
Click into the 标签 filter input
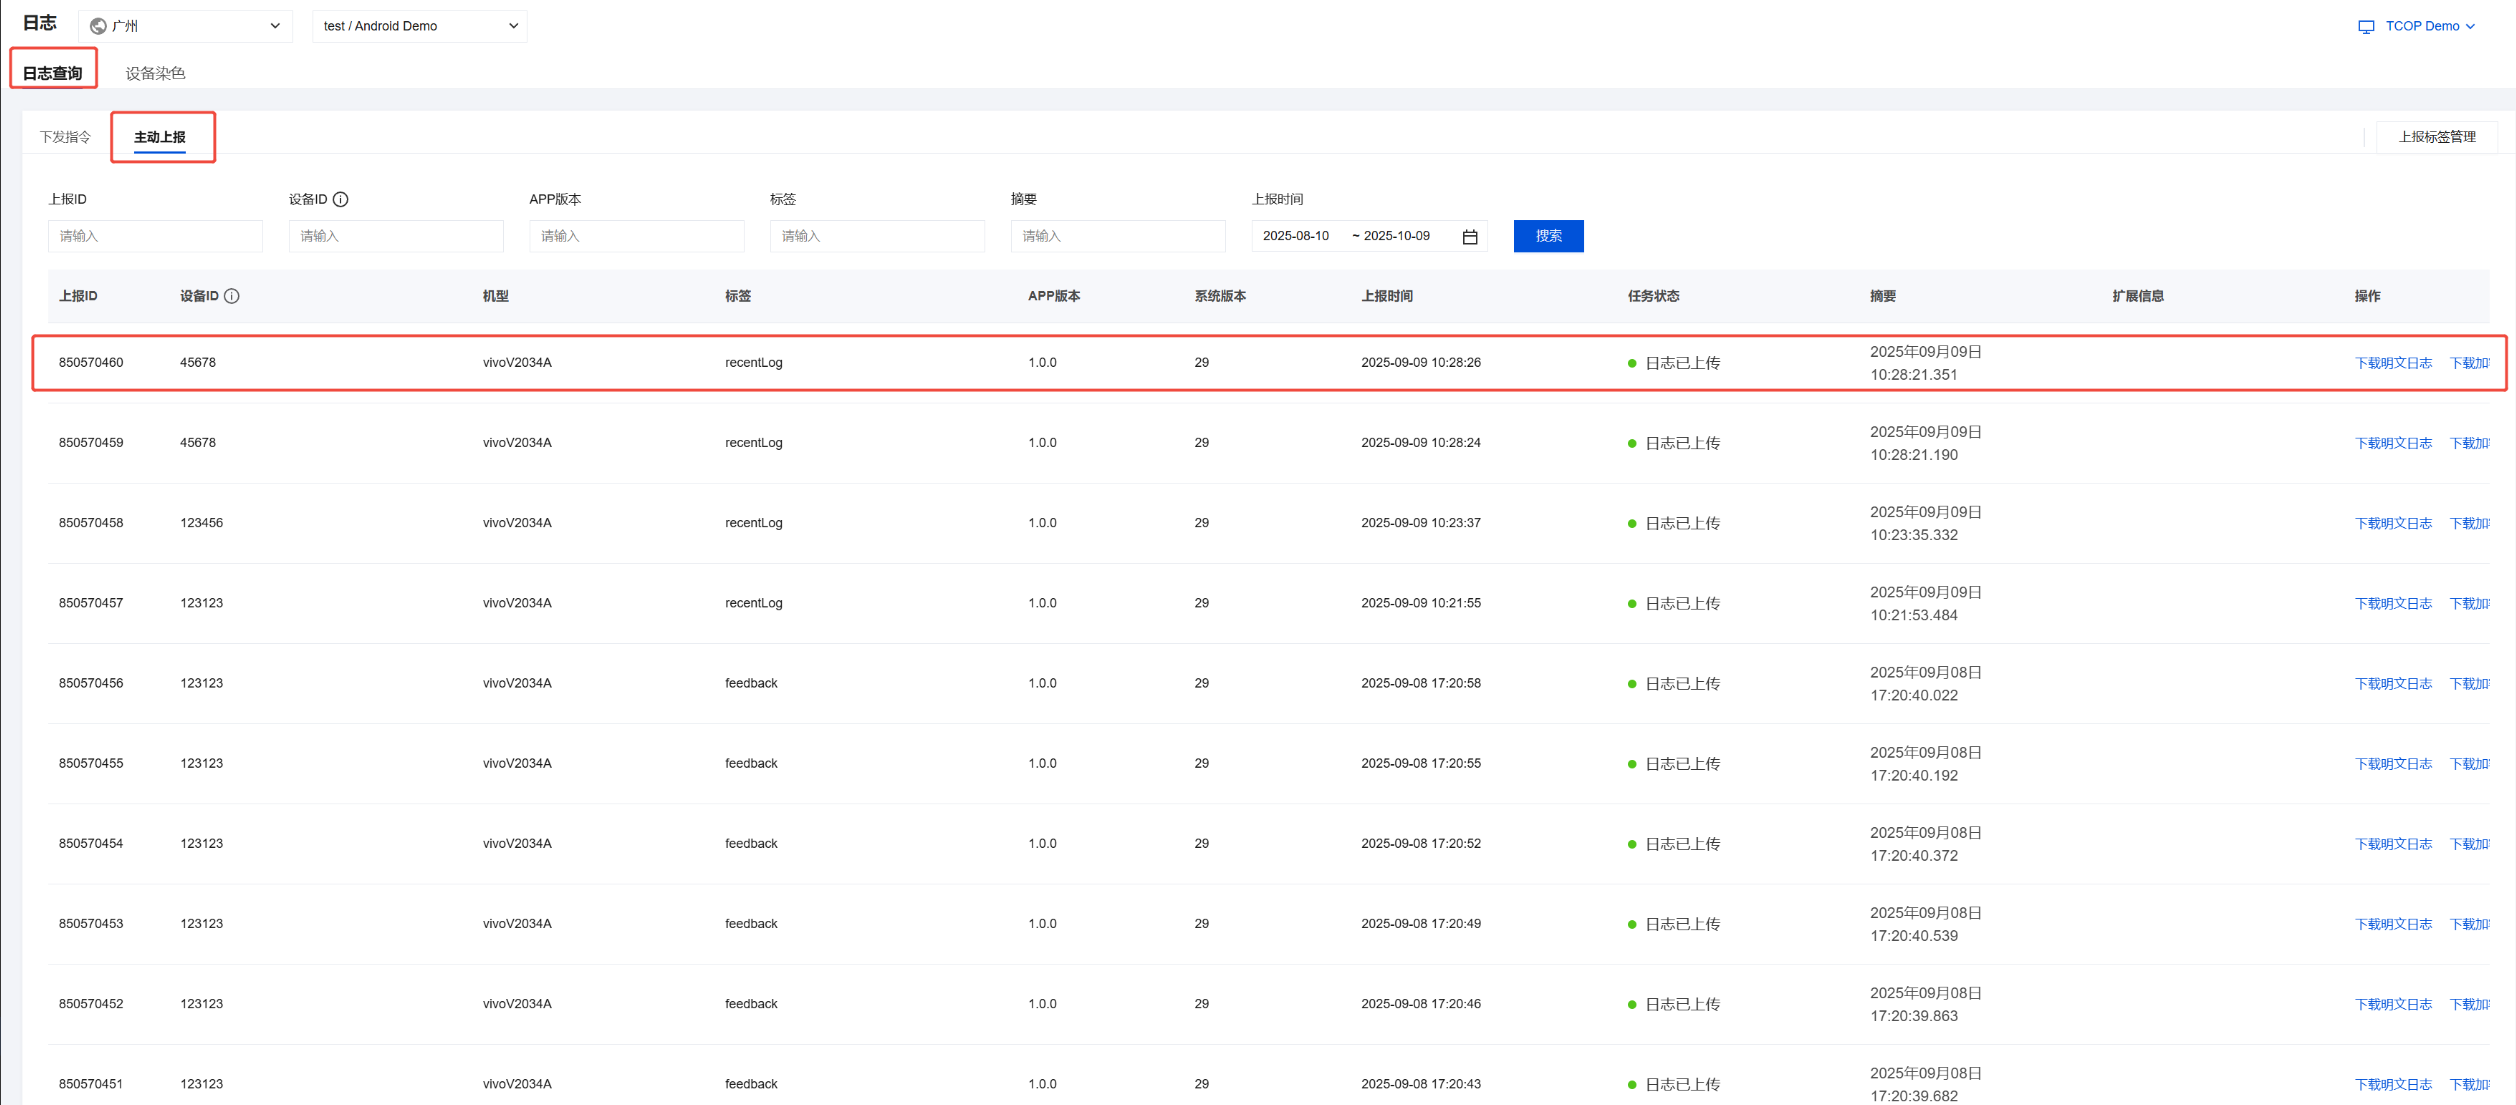point(876,236)
